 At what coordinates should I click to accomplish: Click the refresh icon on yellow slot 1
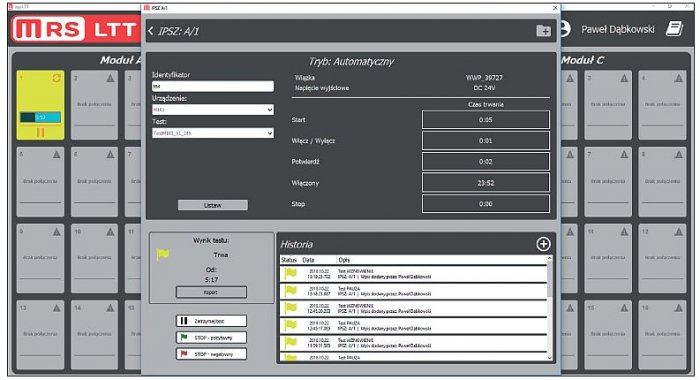click(56, 78)
